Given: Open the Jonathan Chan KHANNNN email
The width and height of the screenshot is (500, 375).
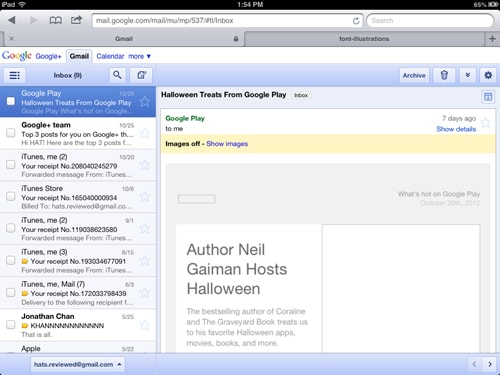Looking at the screenshot, I should tap(78, 325).
